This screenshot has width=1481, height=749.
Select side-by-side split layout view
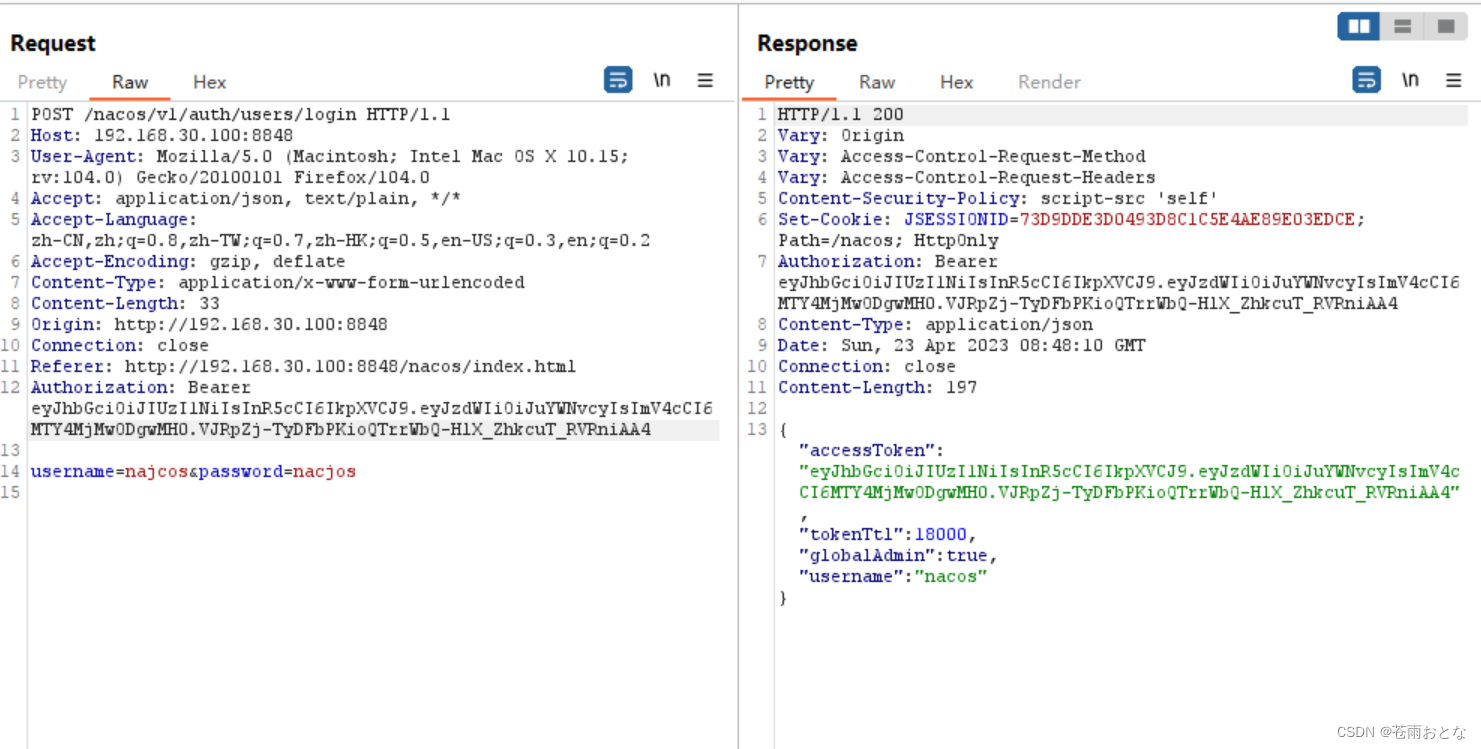point(1359,27)
